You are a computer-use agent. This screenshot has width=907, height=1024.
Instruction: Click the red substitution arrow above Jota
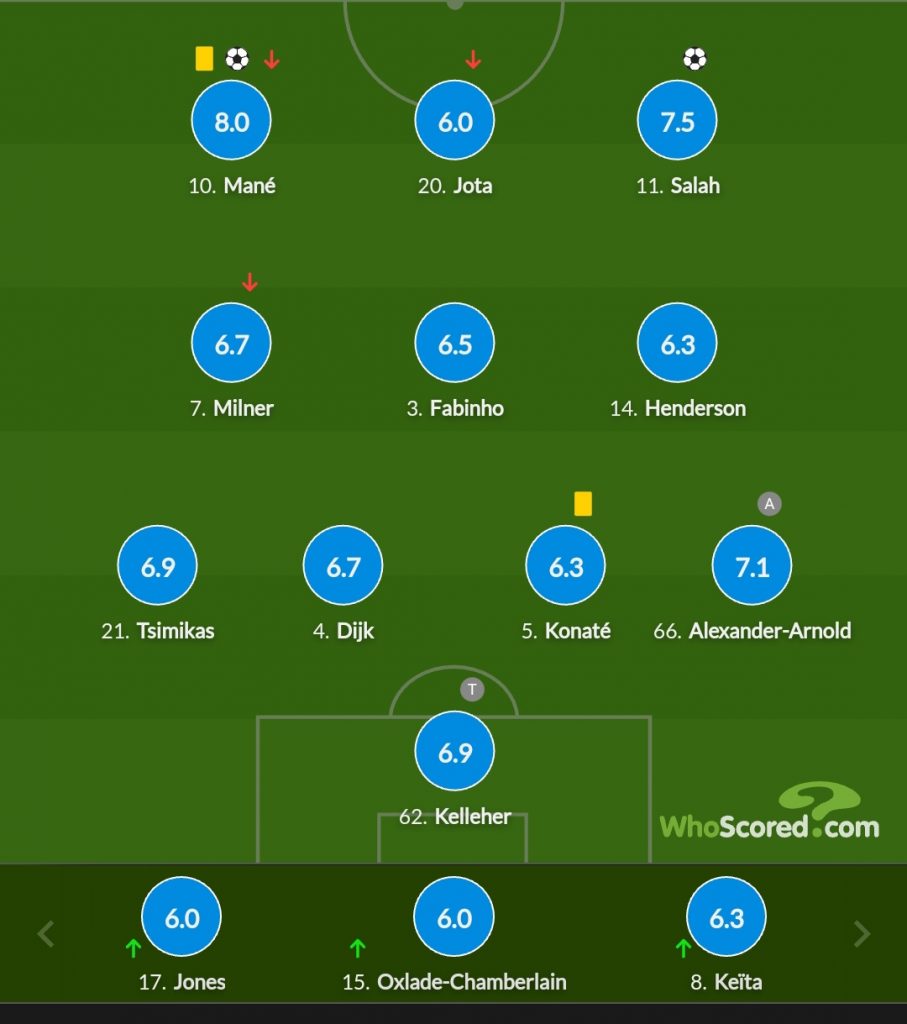click(x=473, y=60)
